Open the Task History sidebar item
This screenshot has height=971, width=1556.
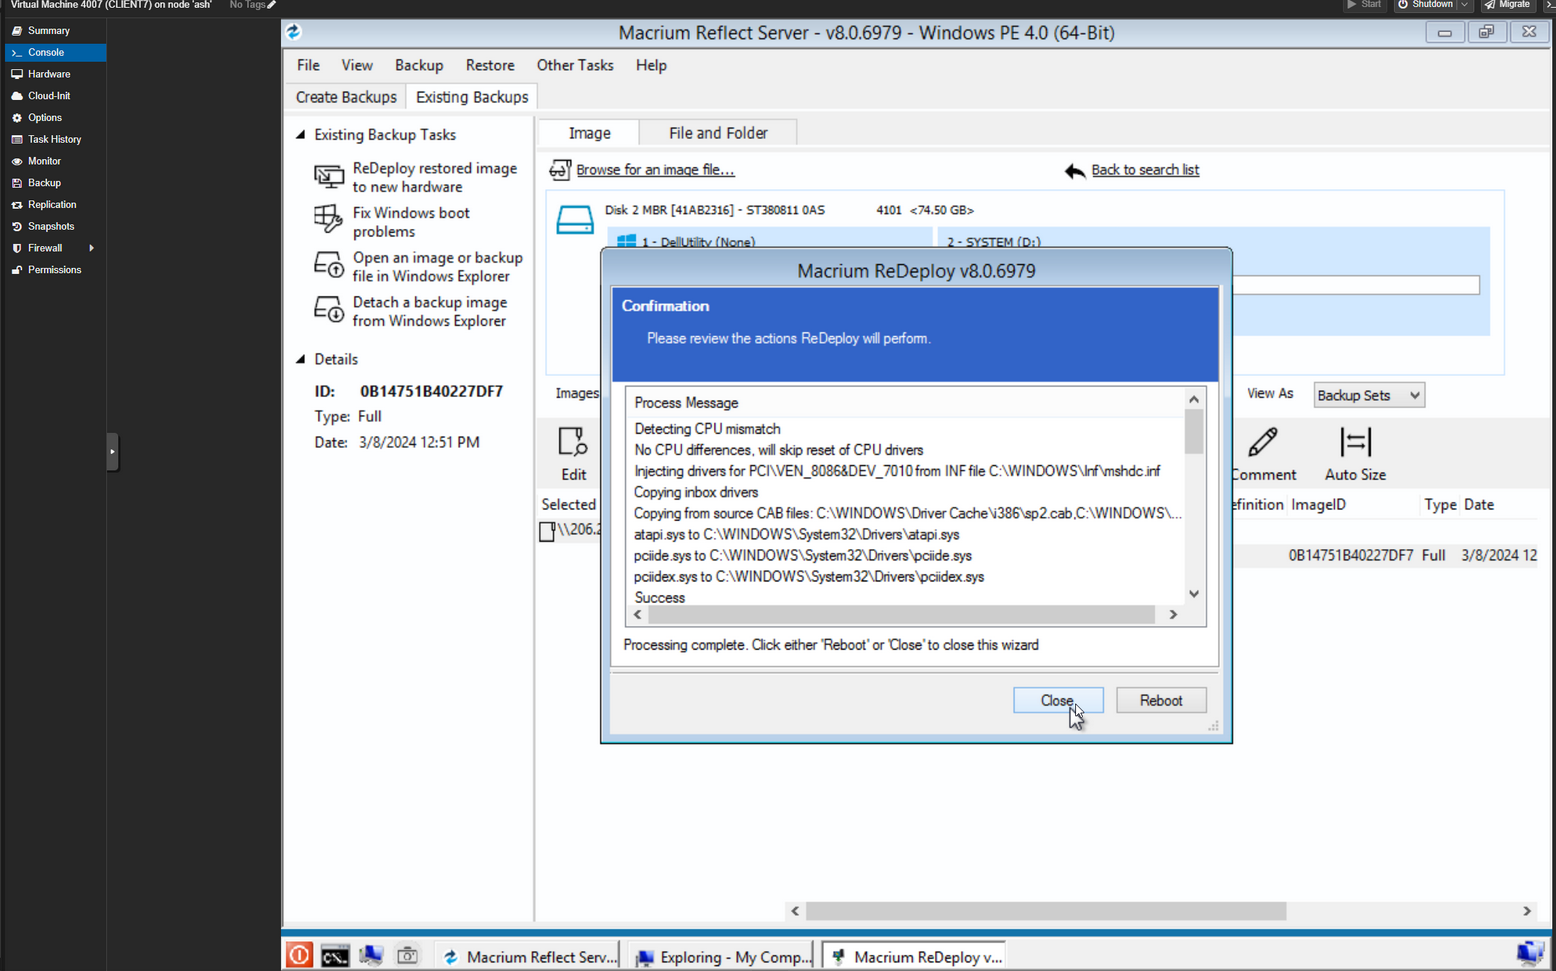point(54,139)
